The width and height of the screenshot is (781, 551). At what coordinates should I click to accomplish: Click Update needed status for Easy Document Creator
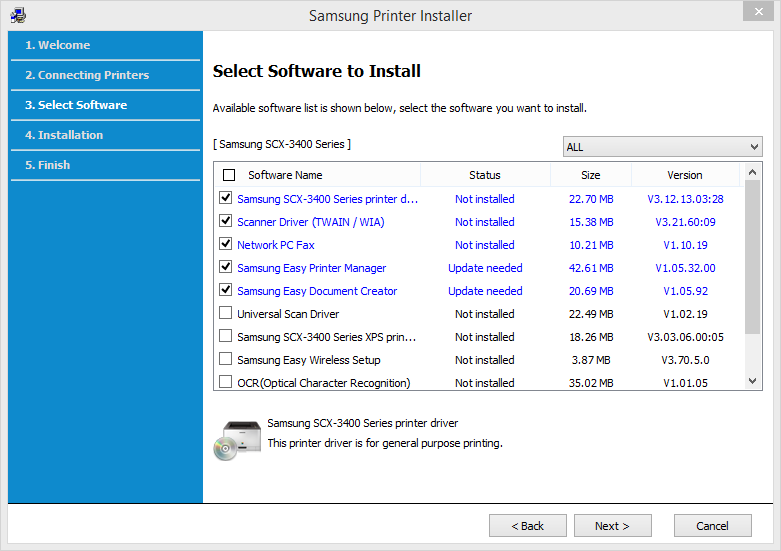click(x=485, y=290)
